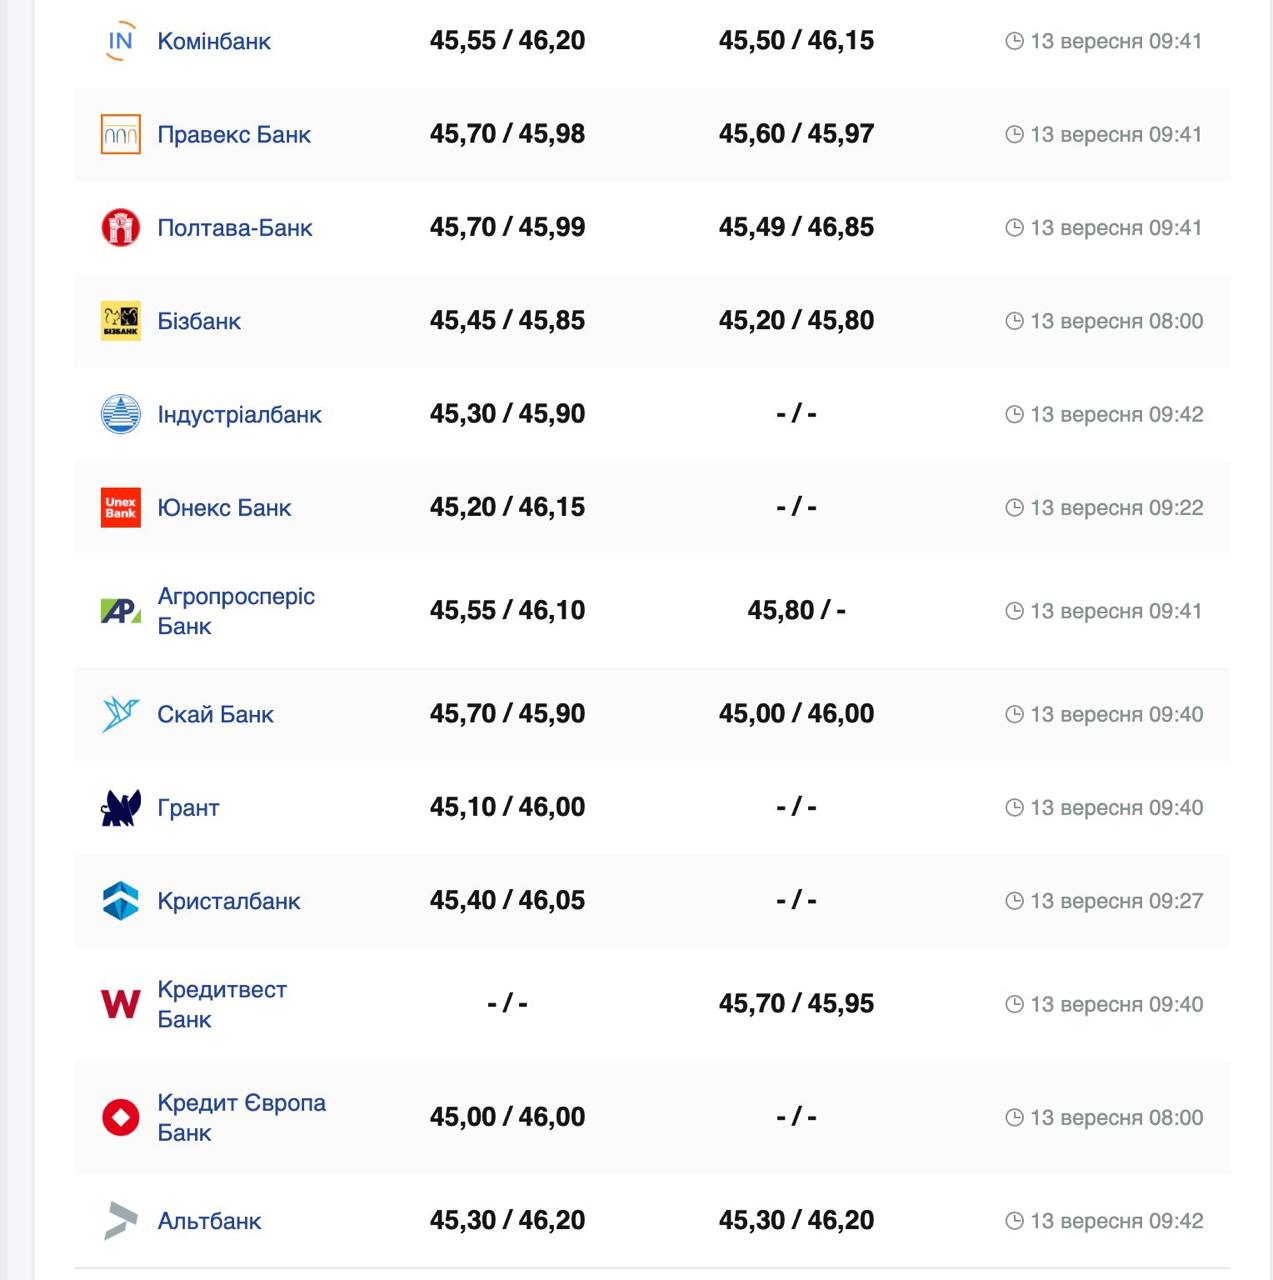Click the Індустріалбанк round blue logo
This screenshot has height=1280, width=1273.
[x=120, y=414]
